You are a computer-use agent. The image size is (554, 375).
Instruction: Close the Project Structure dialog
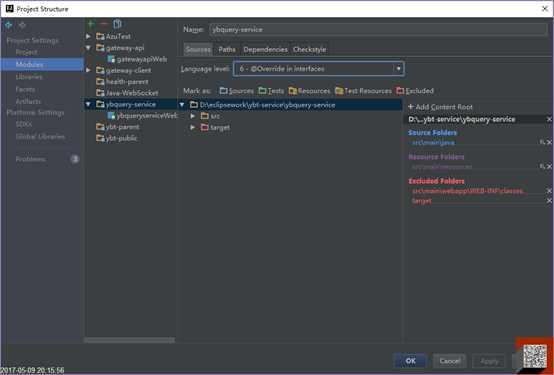click(544, 9)
